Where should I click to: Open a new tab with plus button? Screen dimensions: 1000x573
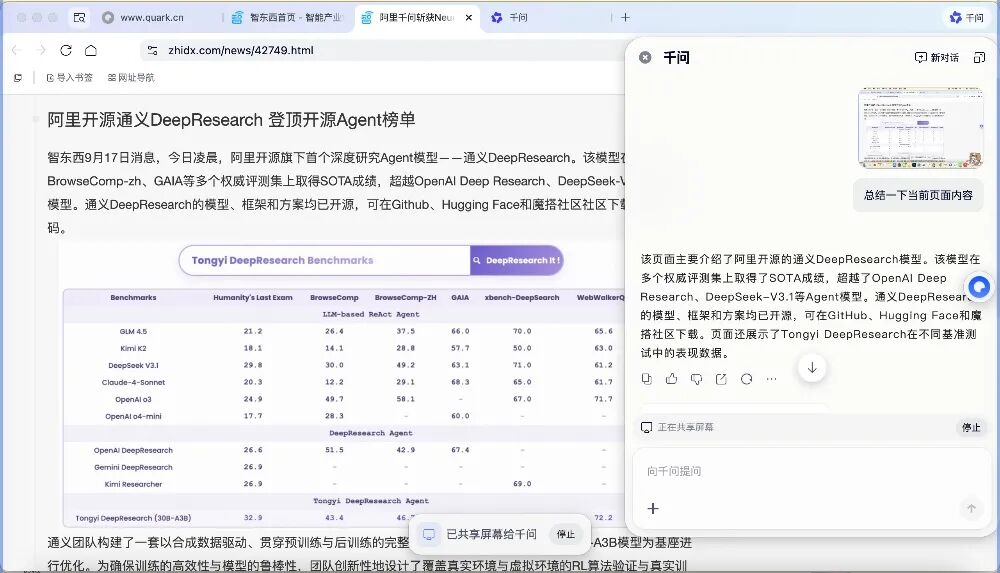[625, 18]
